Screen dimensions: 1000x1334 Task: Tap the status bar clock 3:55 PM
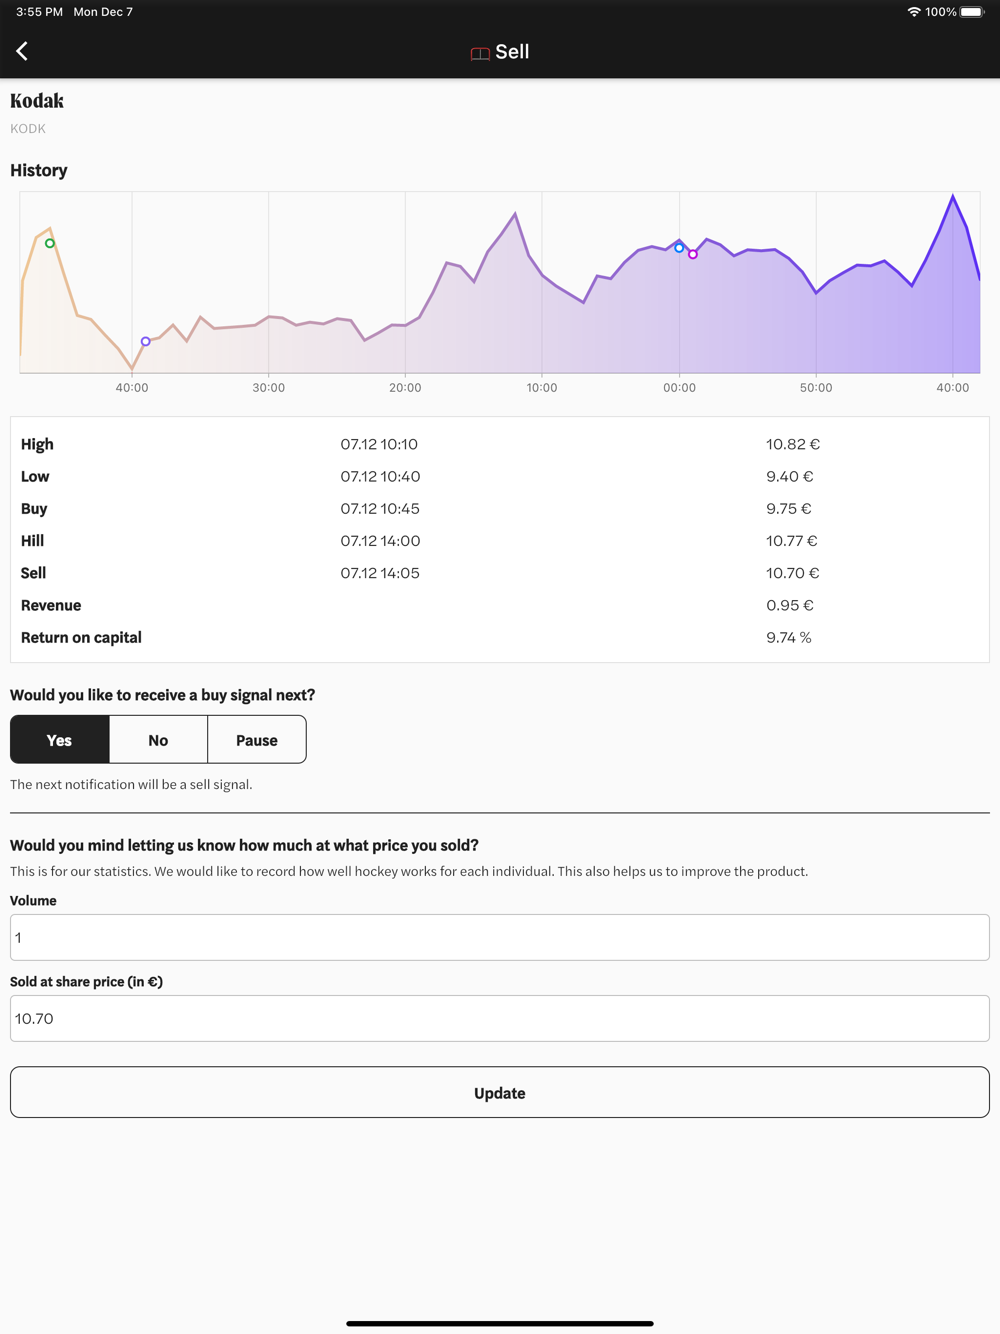(39, 12)
